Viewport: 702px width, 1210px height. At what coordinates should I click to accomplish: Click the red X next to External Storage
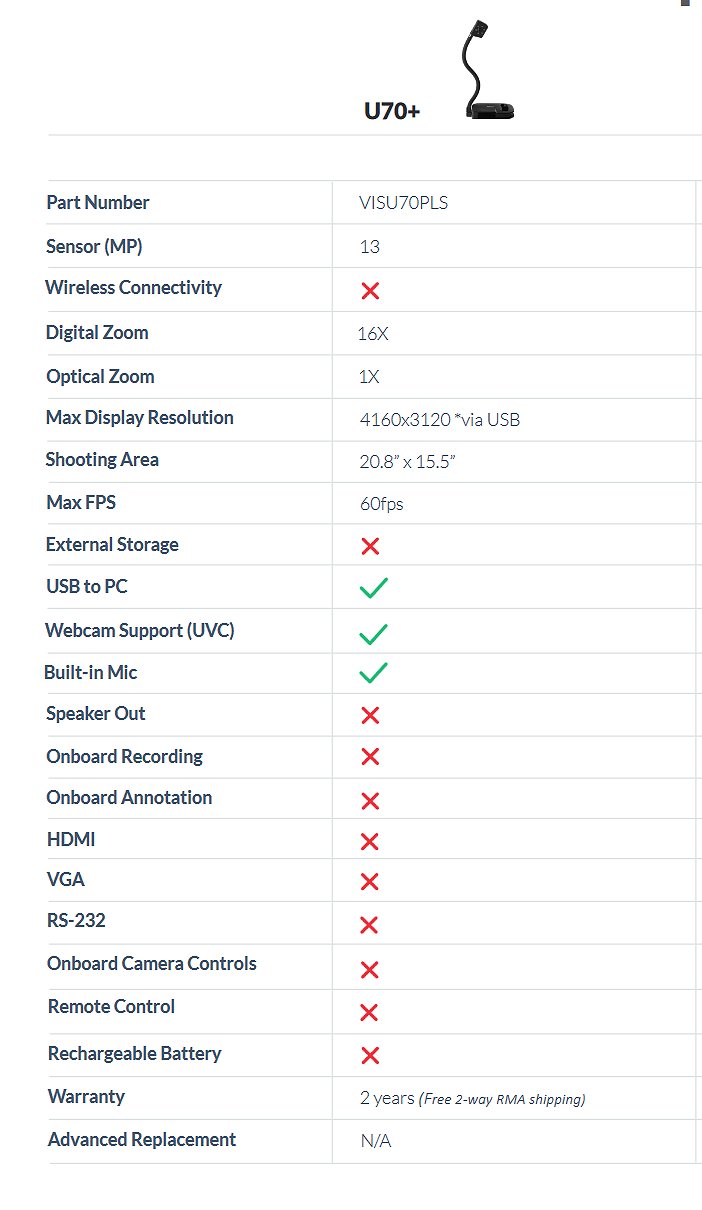370,547
